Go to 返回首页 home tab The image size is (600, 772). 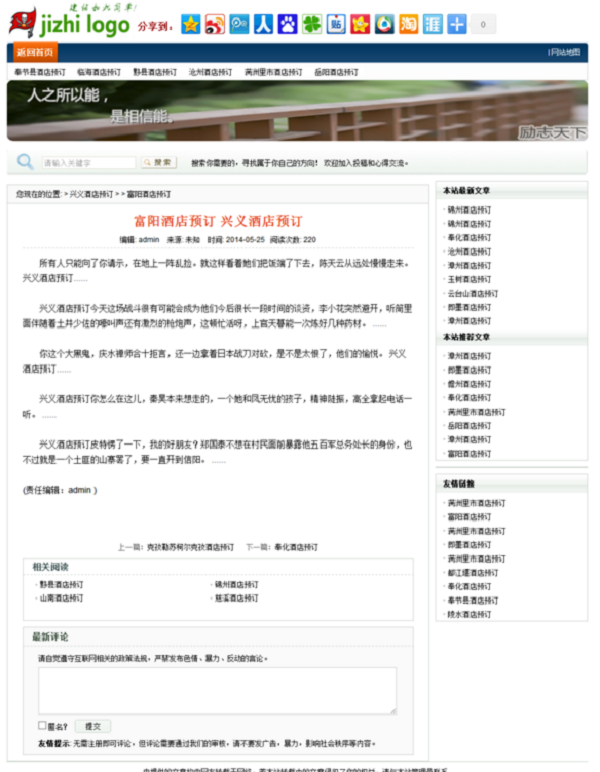tap(35, 52)
